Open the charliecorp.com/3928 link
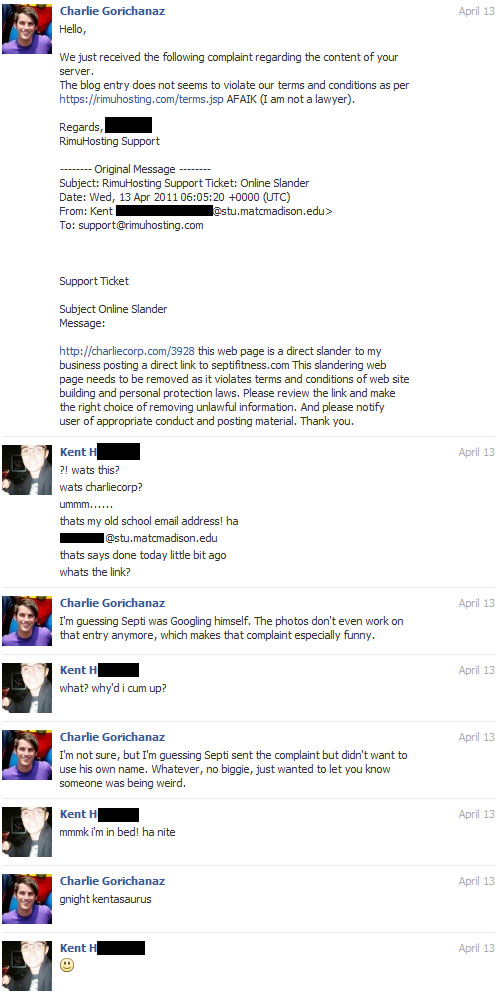Image resolution: width=503 pixels, height=997 pixels. [x=127, y=350]
